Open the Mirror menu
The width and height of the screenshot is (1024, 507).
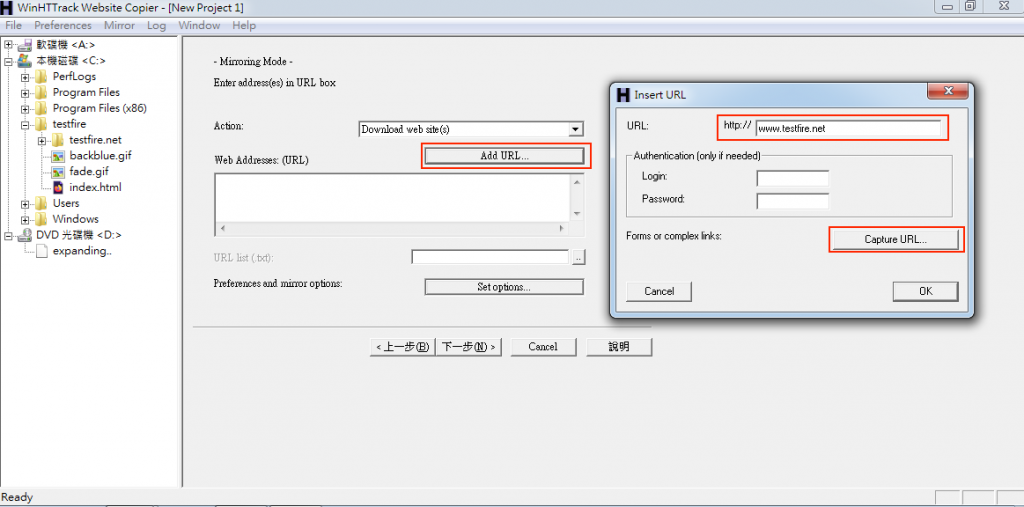[120, 25]
